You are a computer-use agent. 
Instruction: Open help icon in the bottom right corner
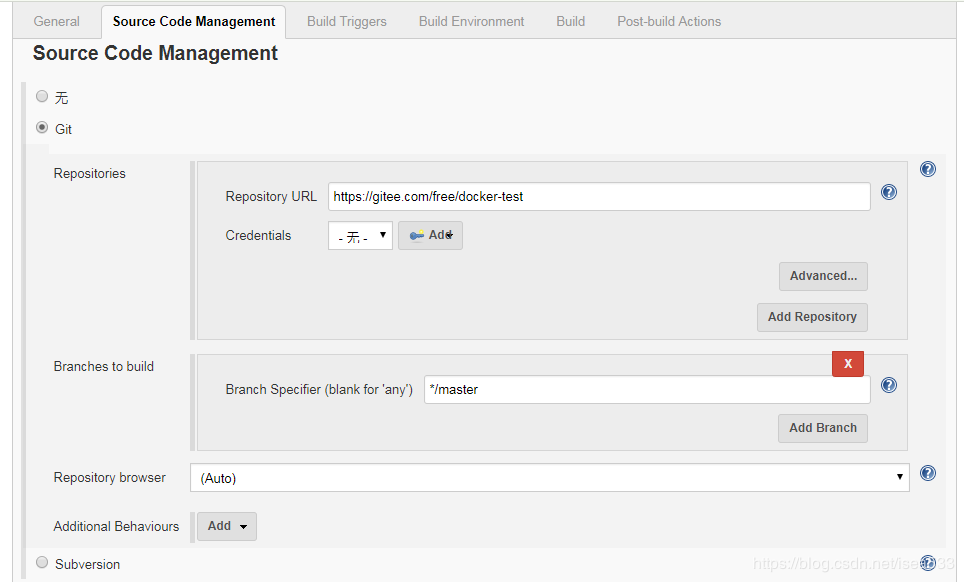928,563
